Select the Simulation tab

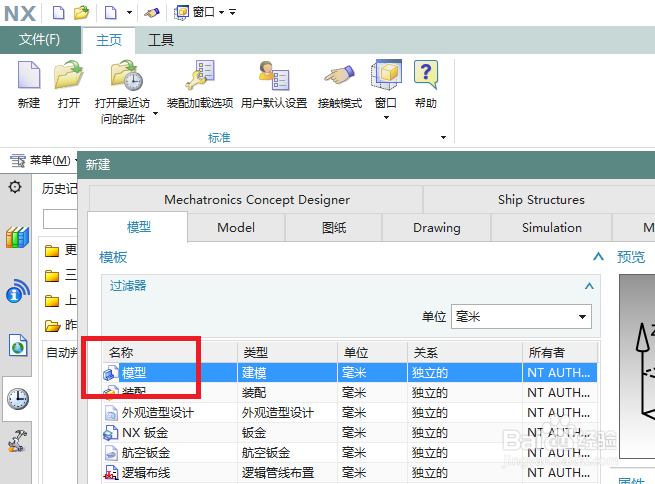click(x=552, y=228)
